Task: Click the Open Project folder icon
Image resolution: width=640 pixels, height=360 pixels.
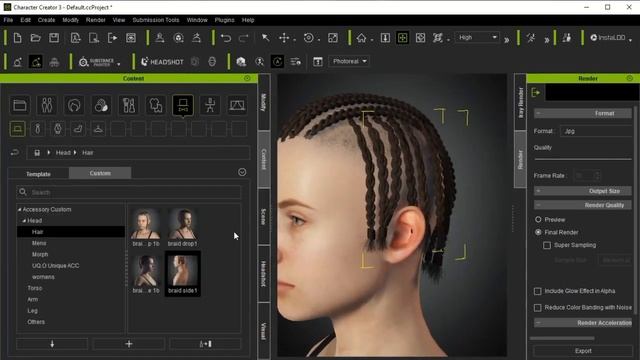Action: coord(36,38)
